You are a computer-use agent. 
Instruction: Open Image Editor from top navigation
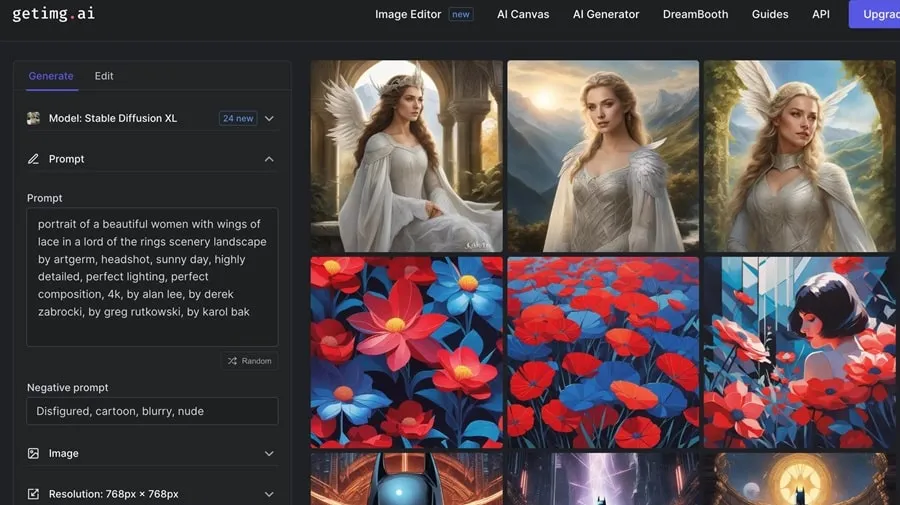click(x=409, y=14)
